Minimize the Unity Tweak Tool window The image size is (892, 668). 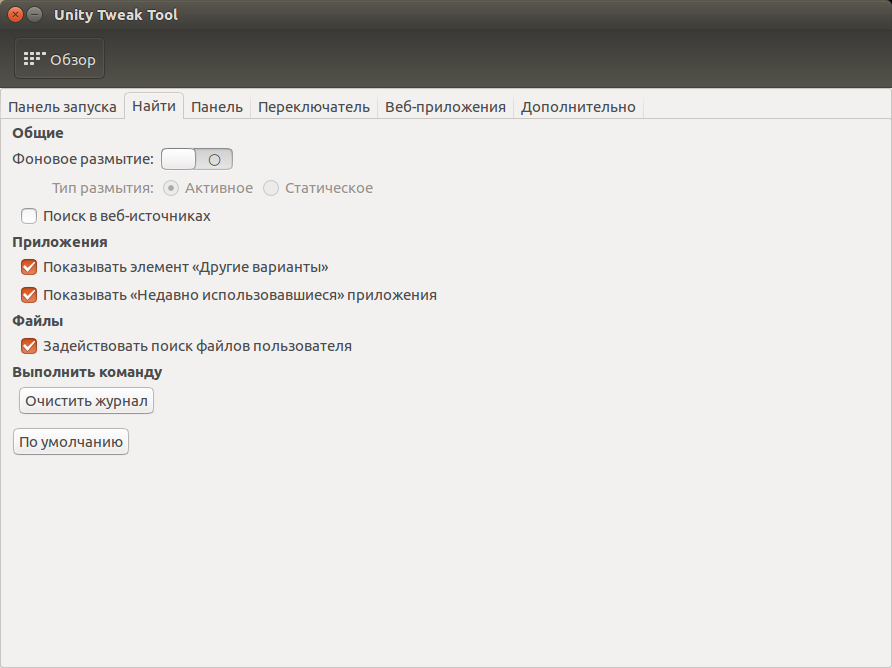pyautogui.click(x=35, y=15)
